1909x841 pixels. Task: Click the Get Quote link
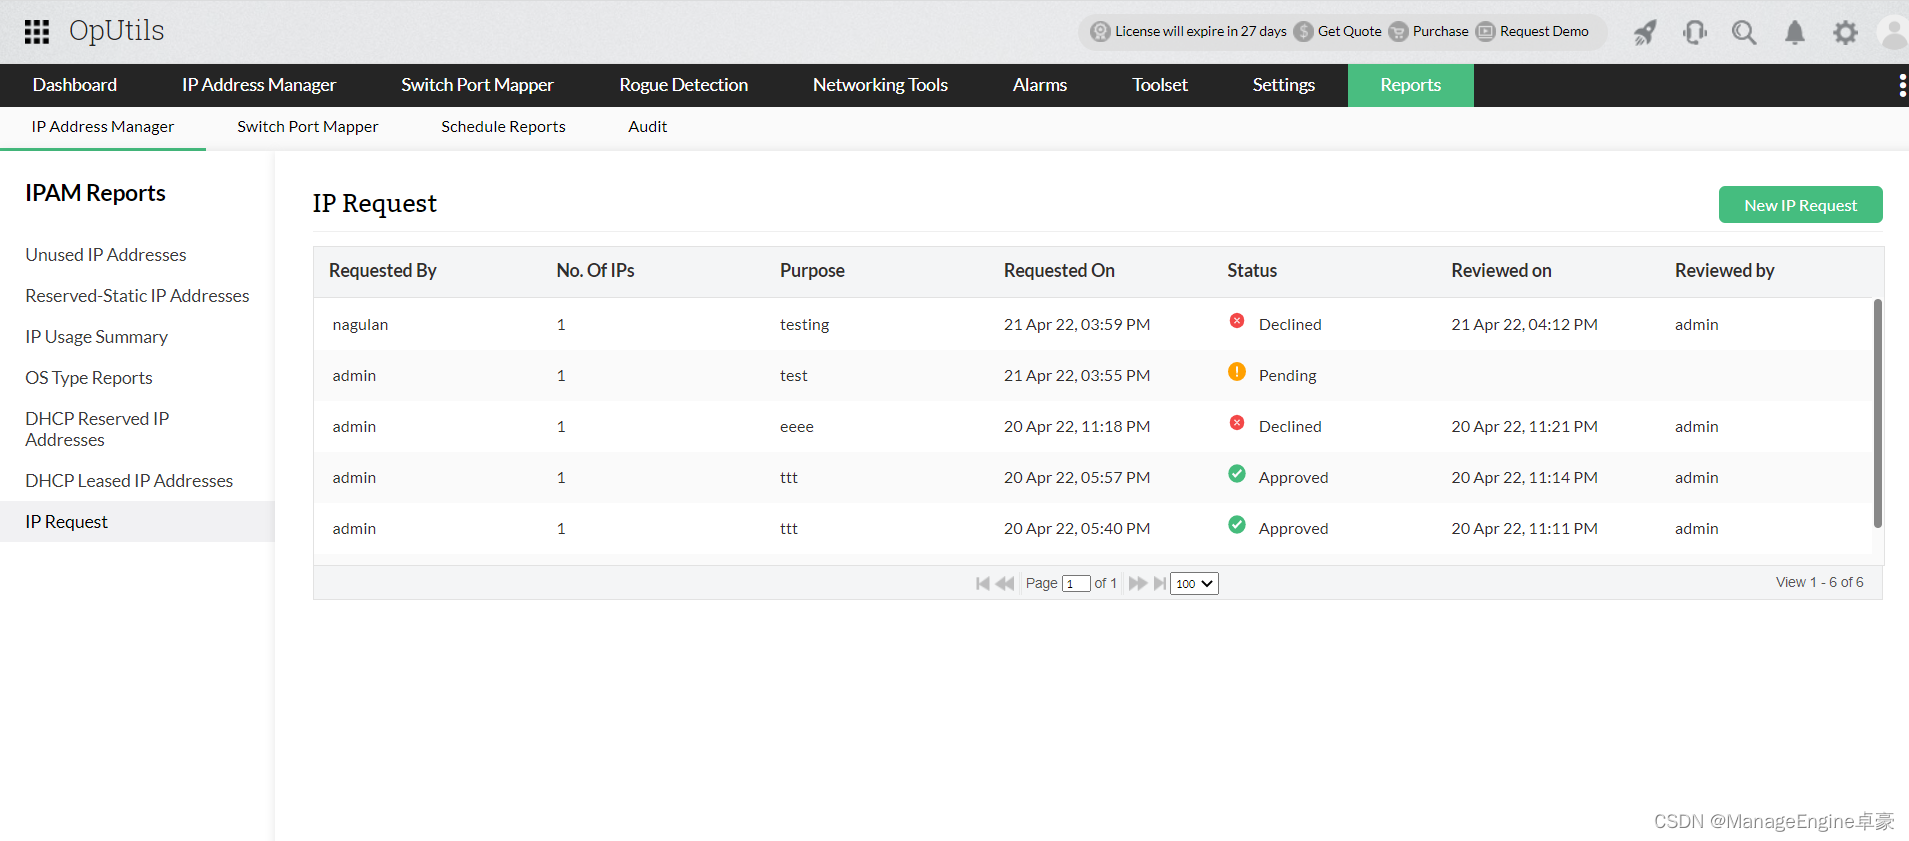(1350, 31)
